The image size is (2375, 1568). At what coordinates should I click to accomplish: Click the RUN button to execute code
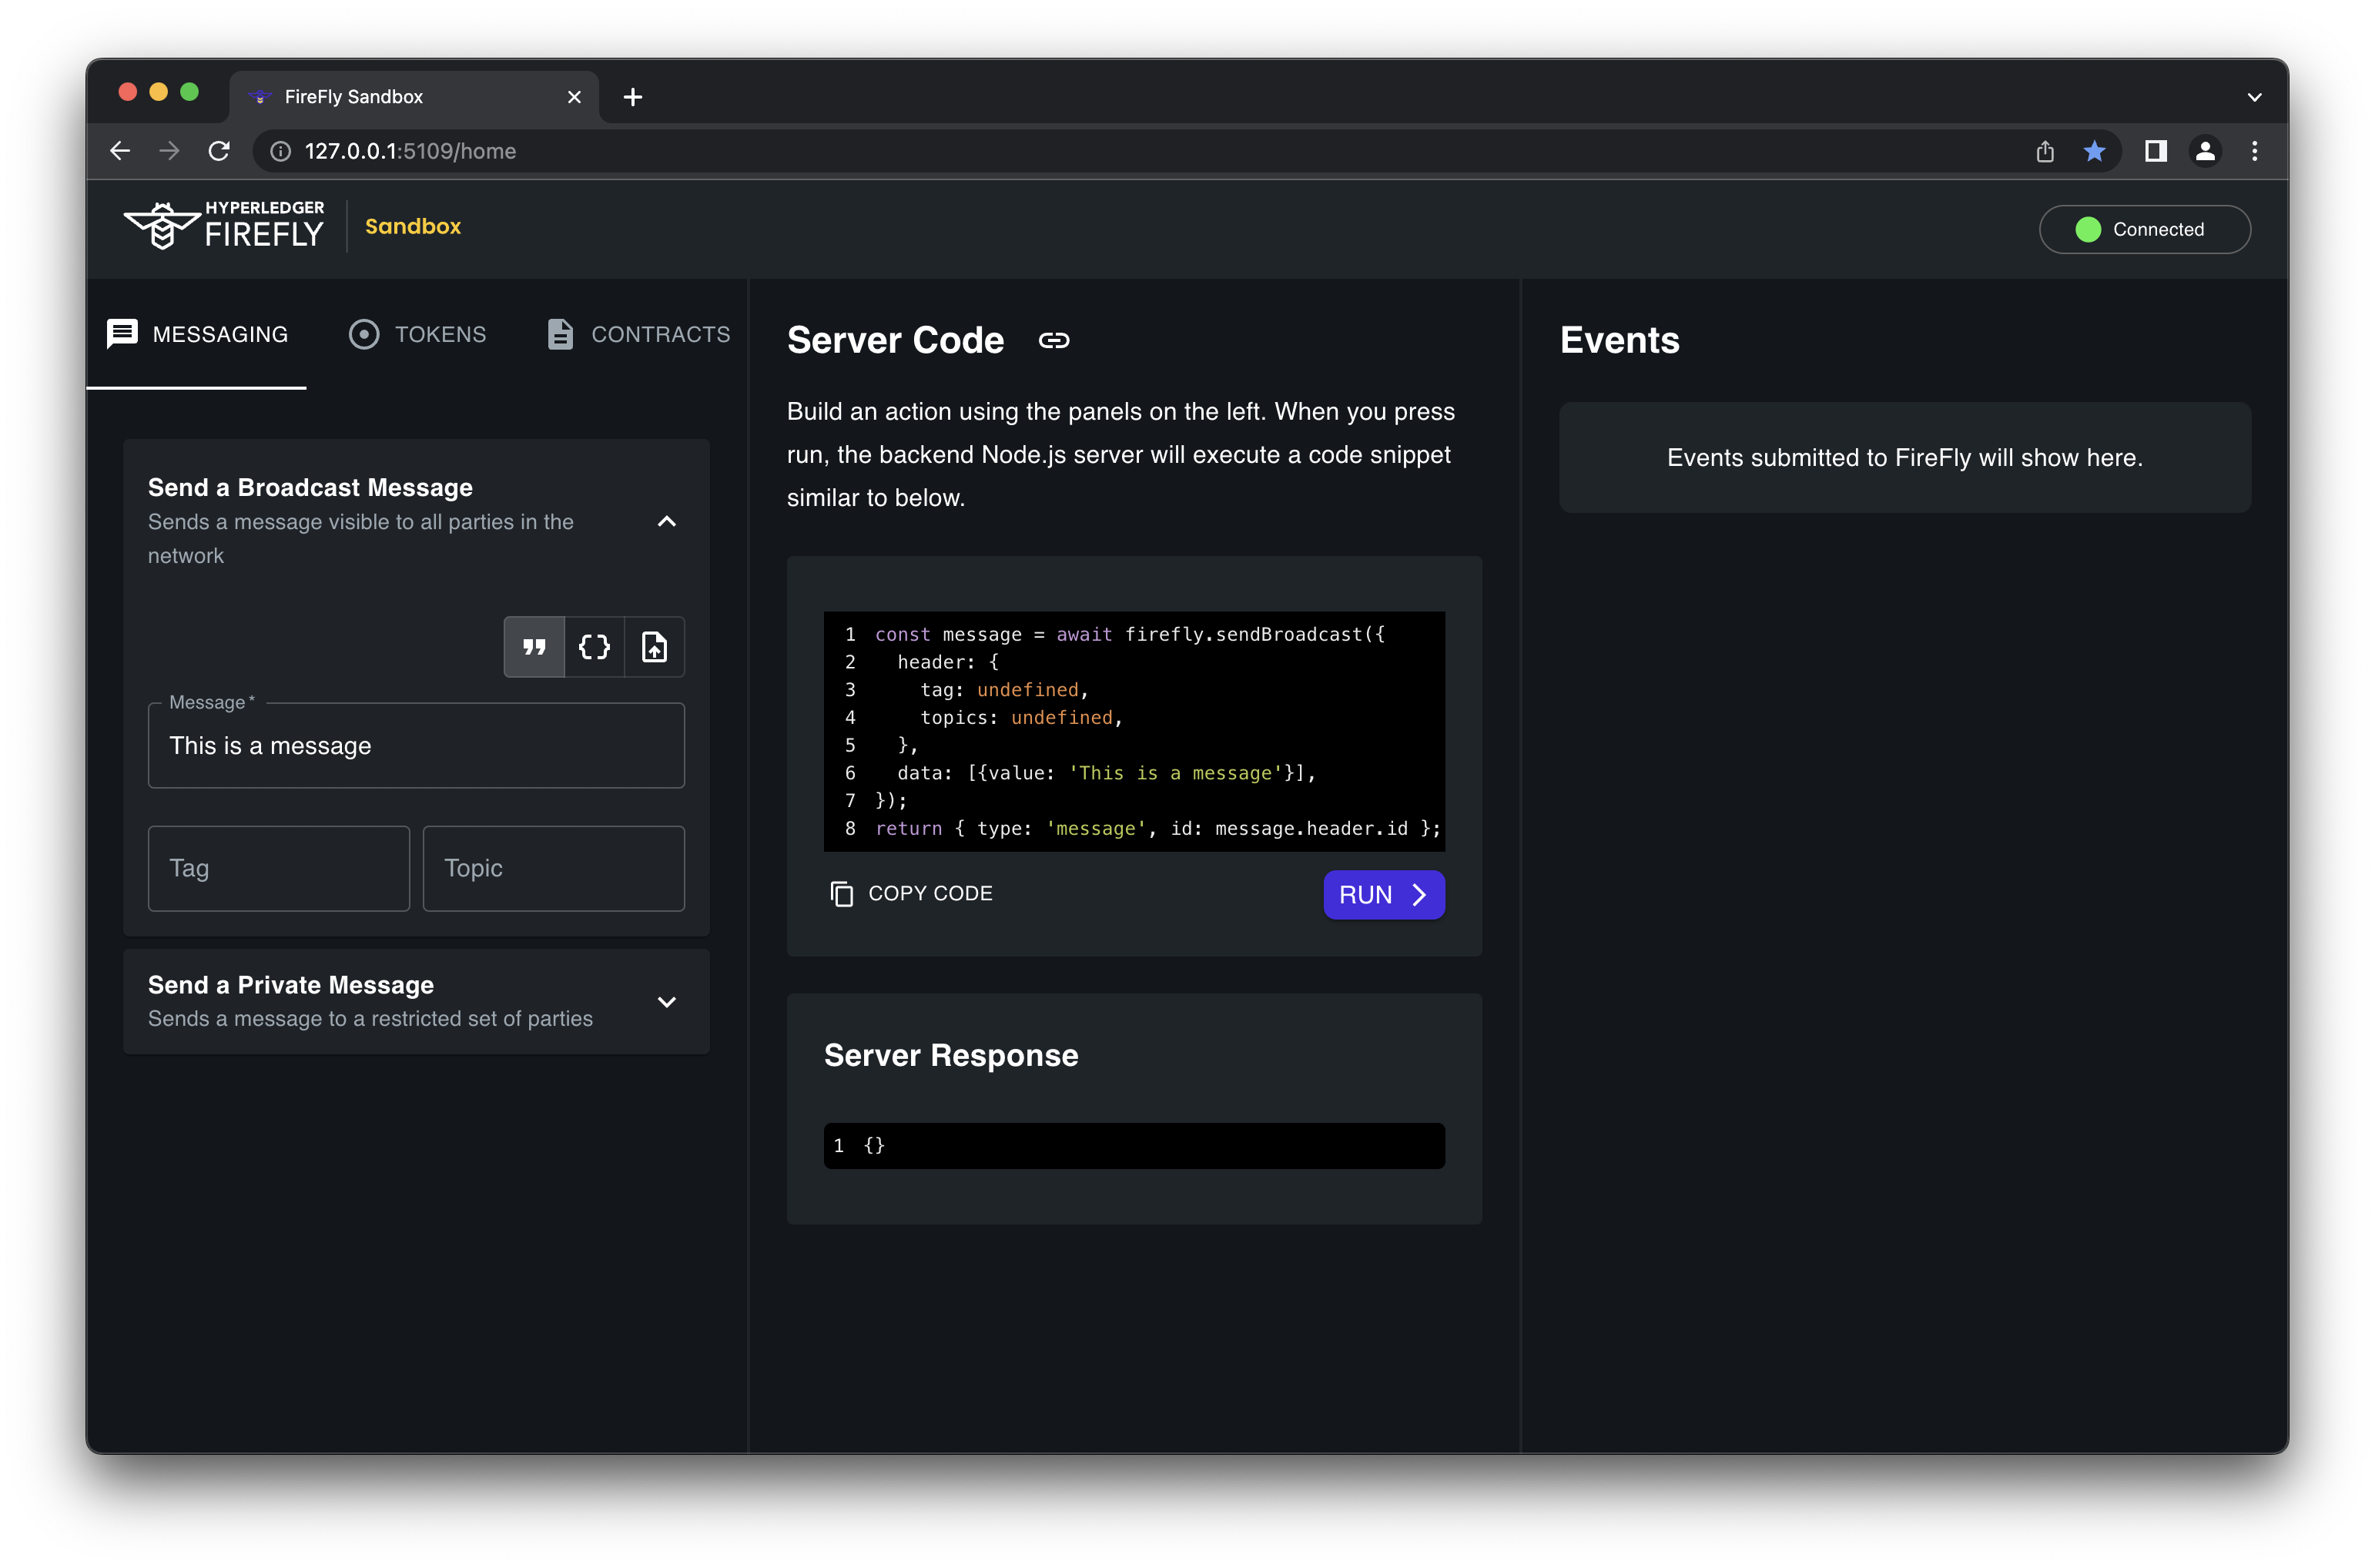[1385, 894]
